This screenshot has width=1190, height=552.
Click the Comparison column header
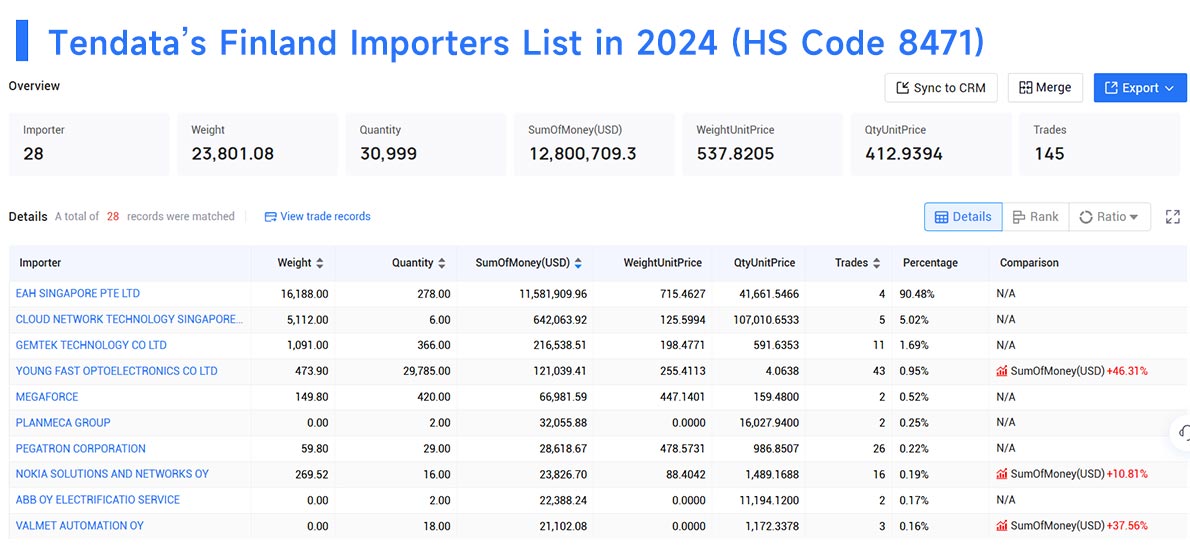1029,263
